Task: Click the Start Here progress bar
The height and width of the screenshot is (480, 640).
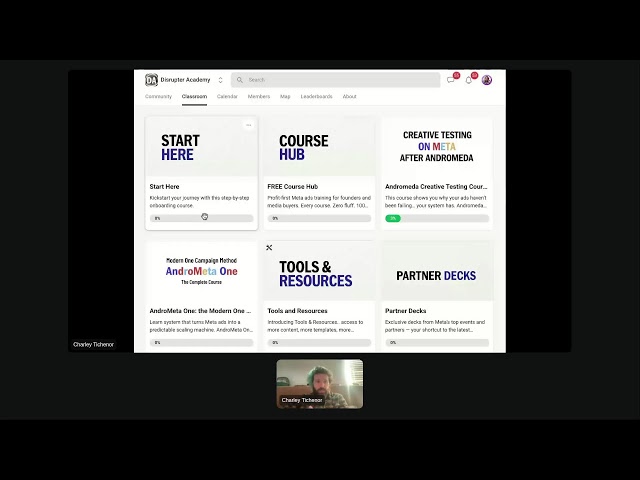Action: (202, 218)
